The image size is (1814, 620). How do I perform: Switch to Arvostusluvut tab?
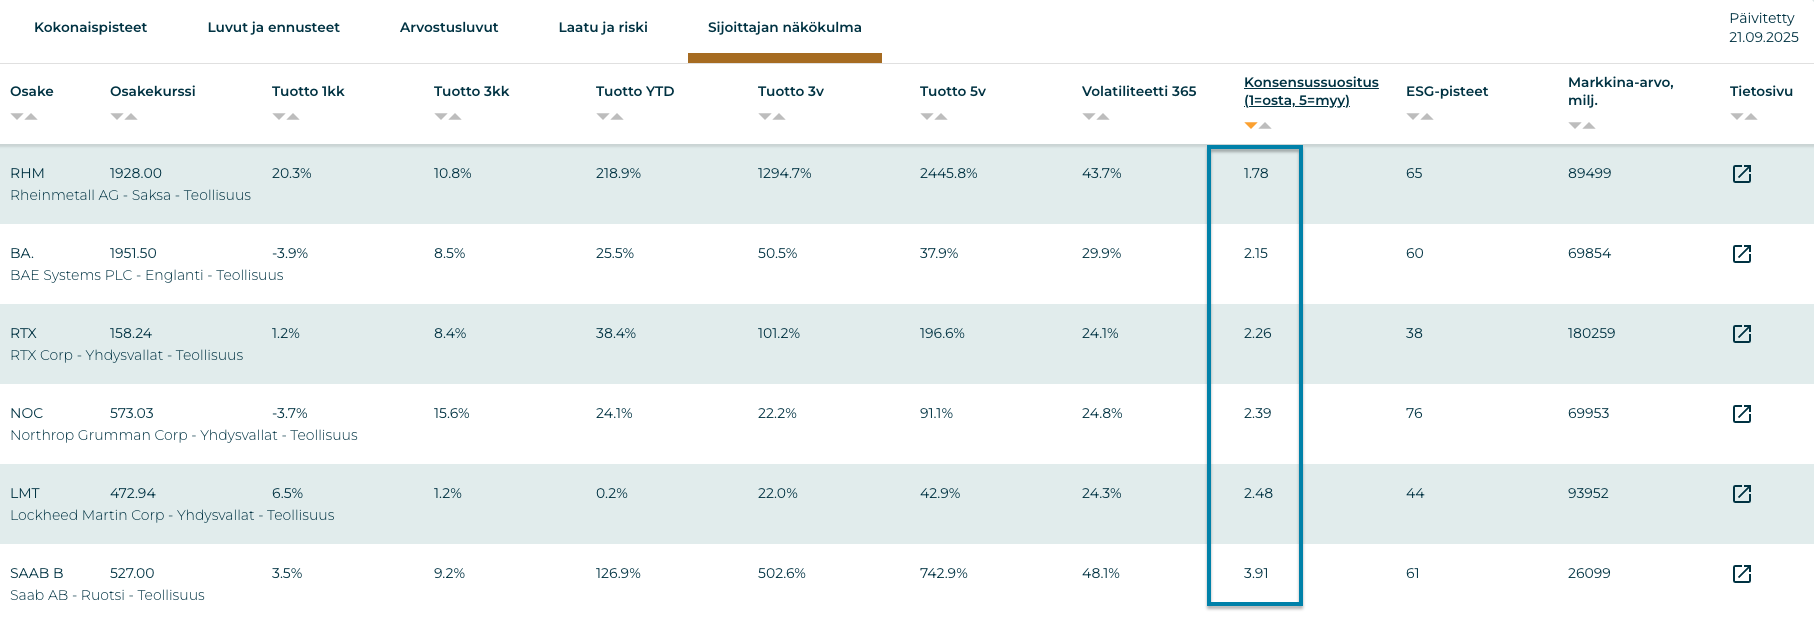[x=449, y=28]
